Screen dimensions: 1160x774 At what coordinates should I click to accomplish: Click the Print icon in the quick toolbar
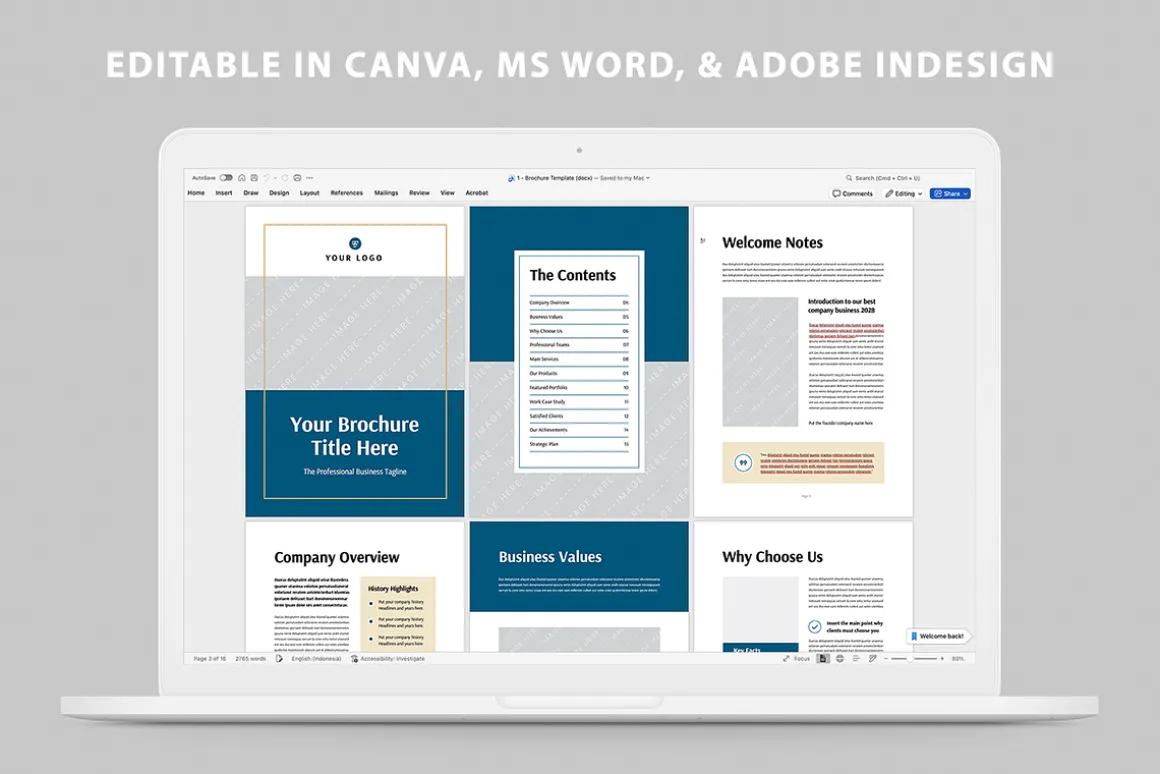click(297, 178)
